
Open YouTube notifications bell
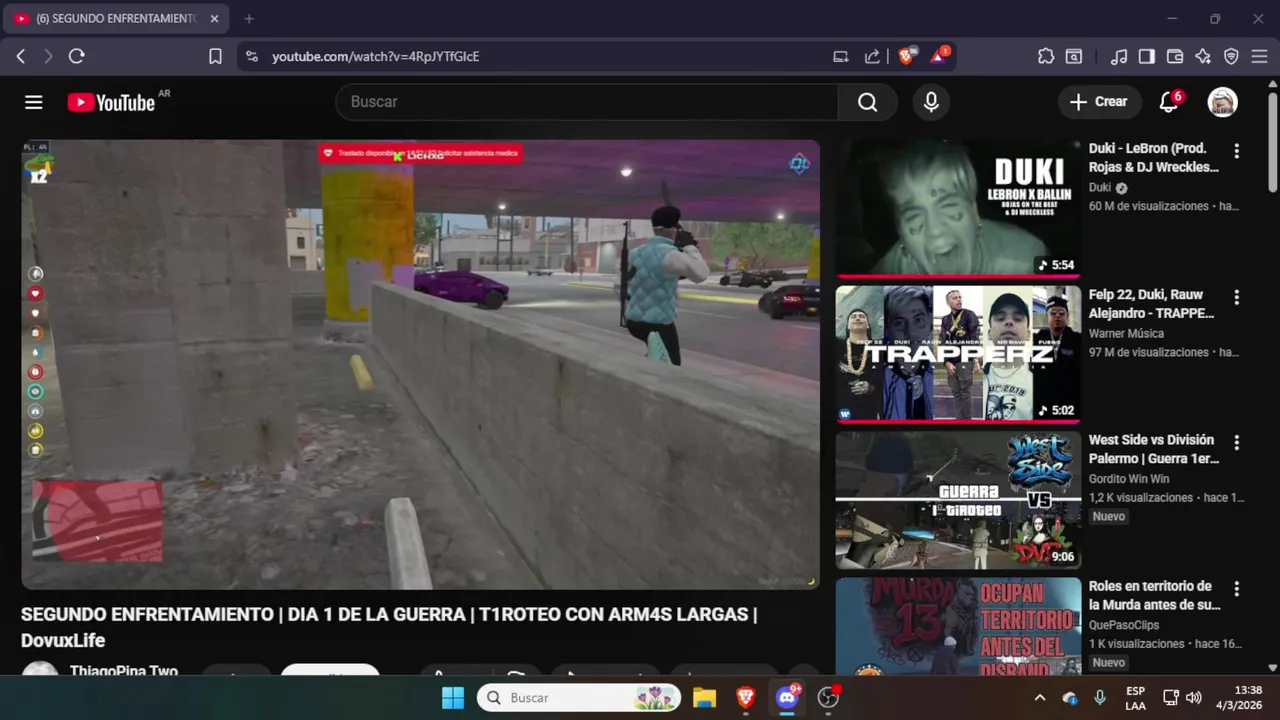[x=1168, y=102]
